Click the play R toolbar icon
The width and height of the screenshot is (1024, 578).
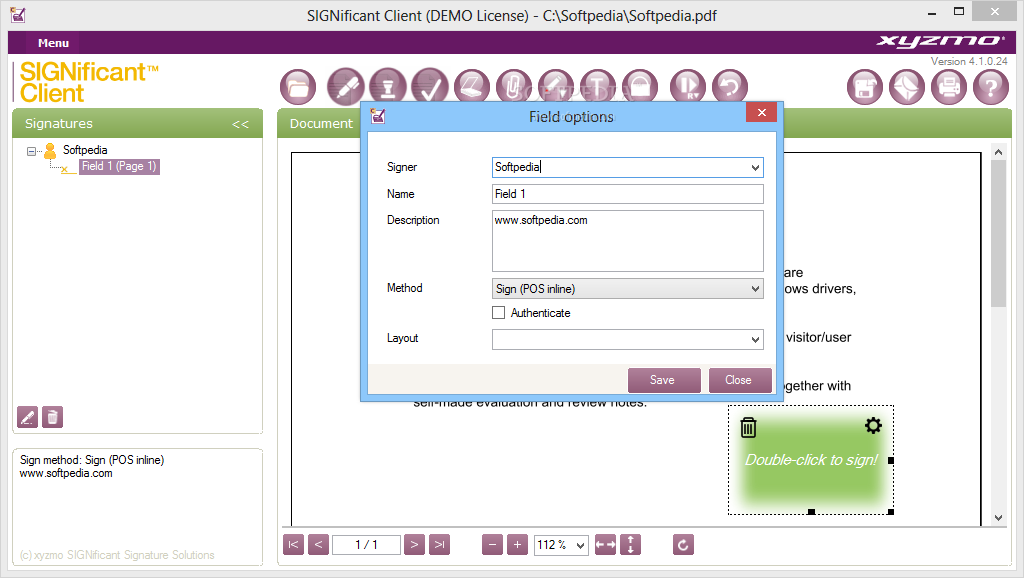(x=688, y=86)
